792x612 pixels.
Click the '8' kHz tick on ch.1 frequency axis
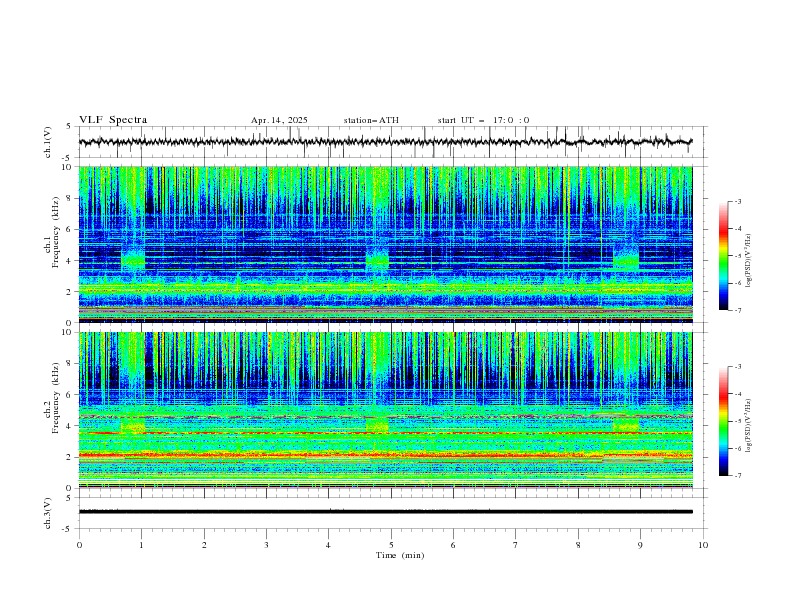(70, 198)
